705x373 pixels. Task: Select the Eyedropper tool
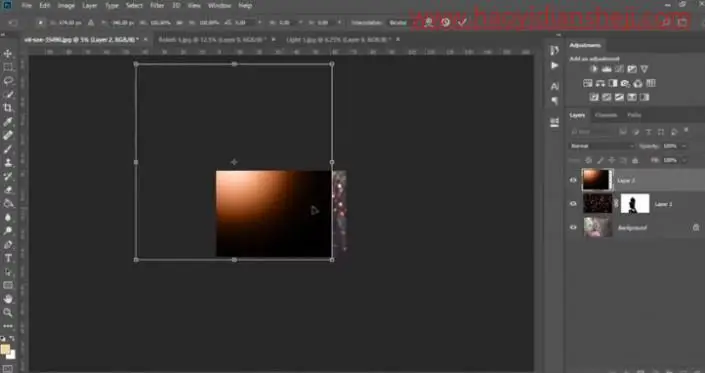[8, 122]
